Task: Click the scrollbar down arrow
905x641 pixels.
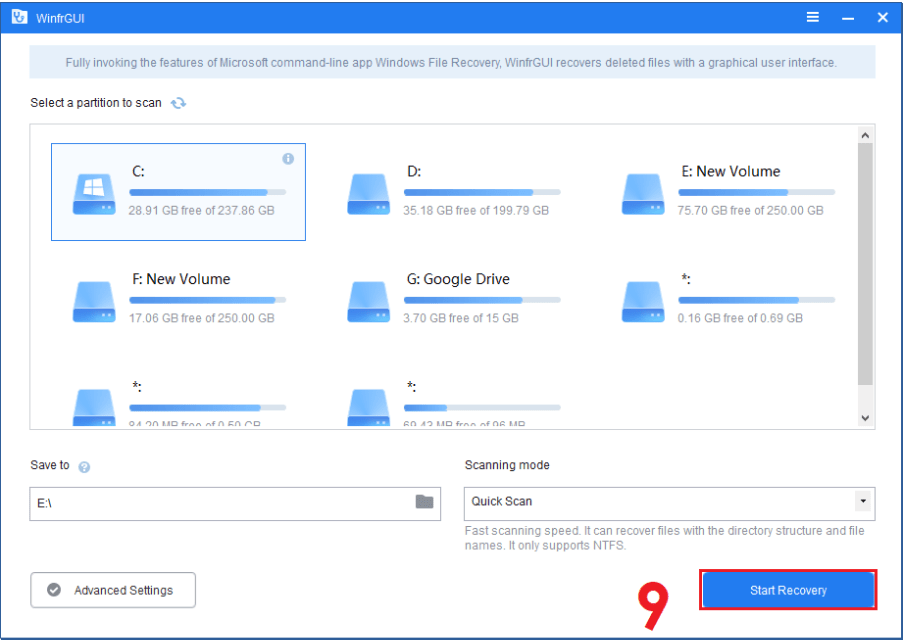Action: click(x=866, y=417)
